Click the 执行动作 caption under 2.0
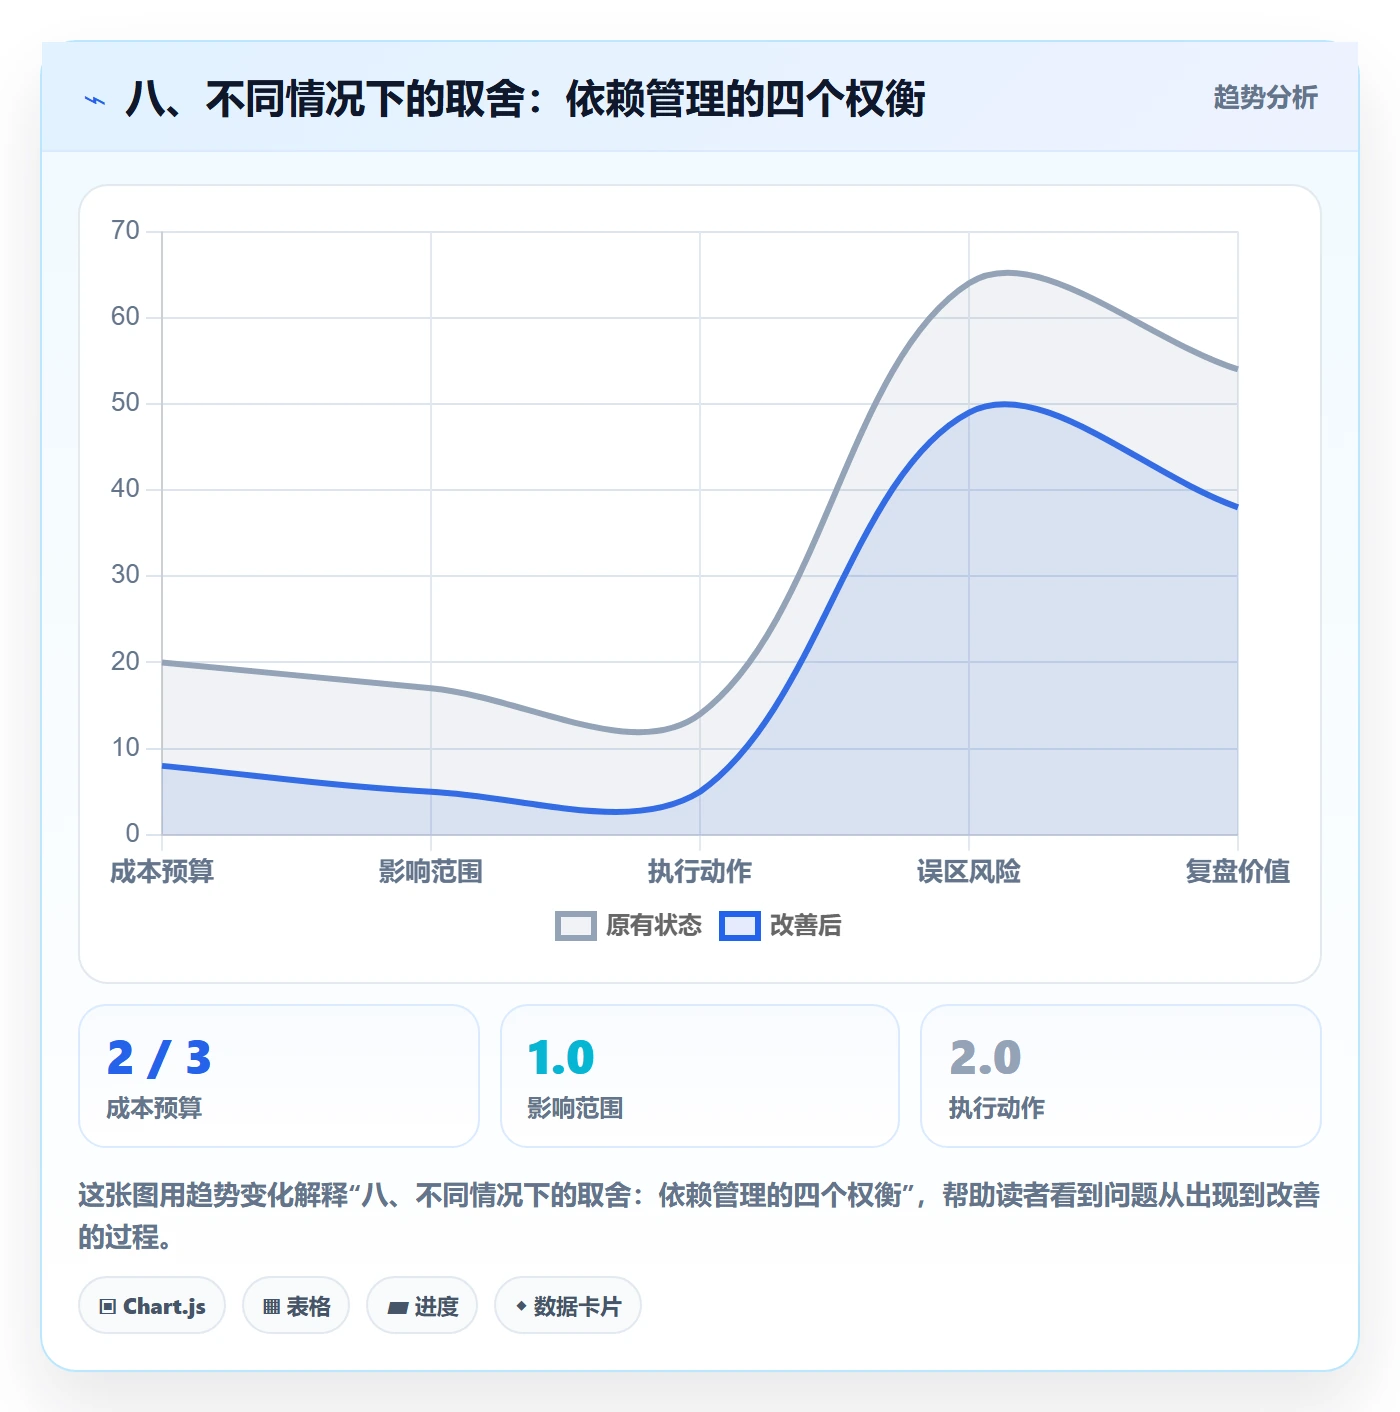This screenshot has width=1400, height=1412. [996, 1108]
